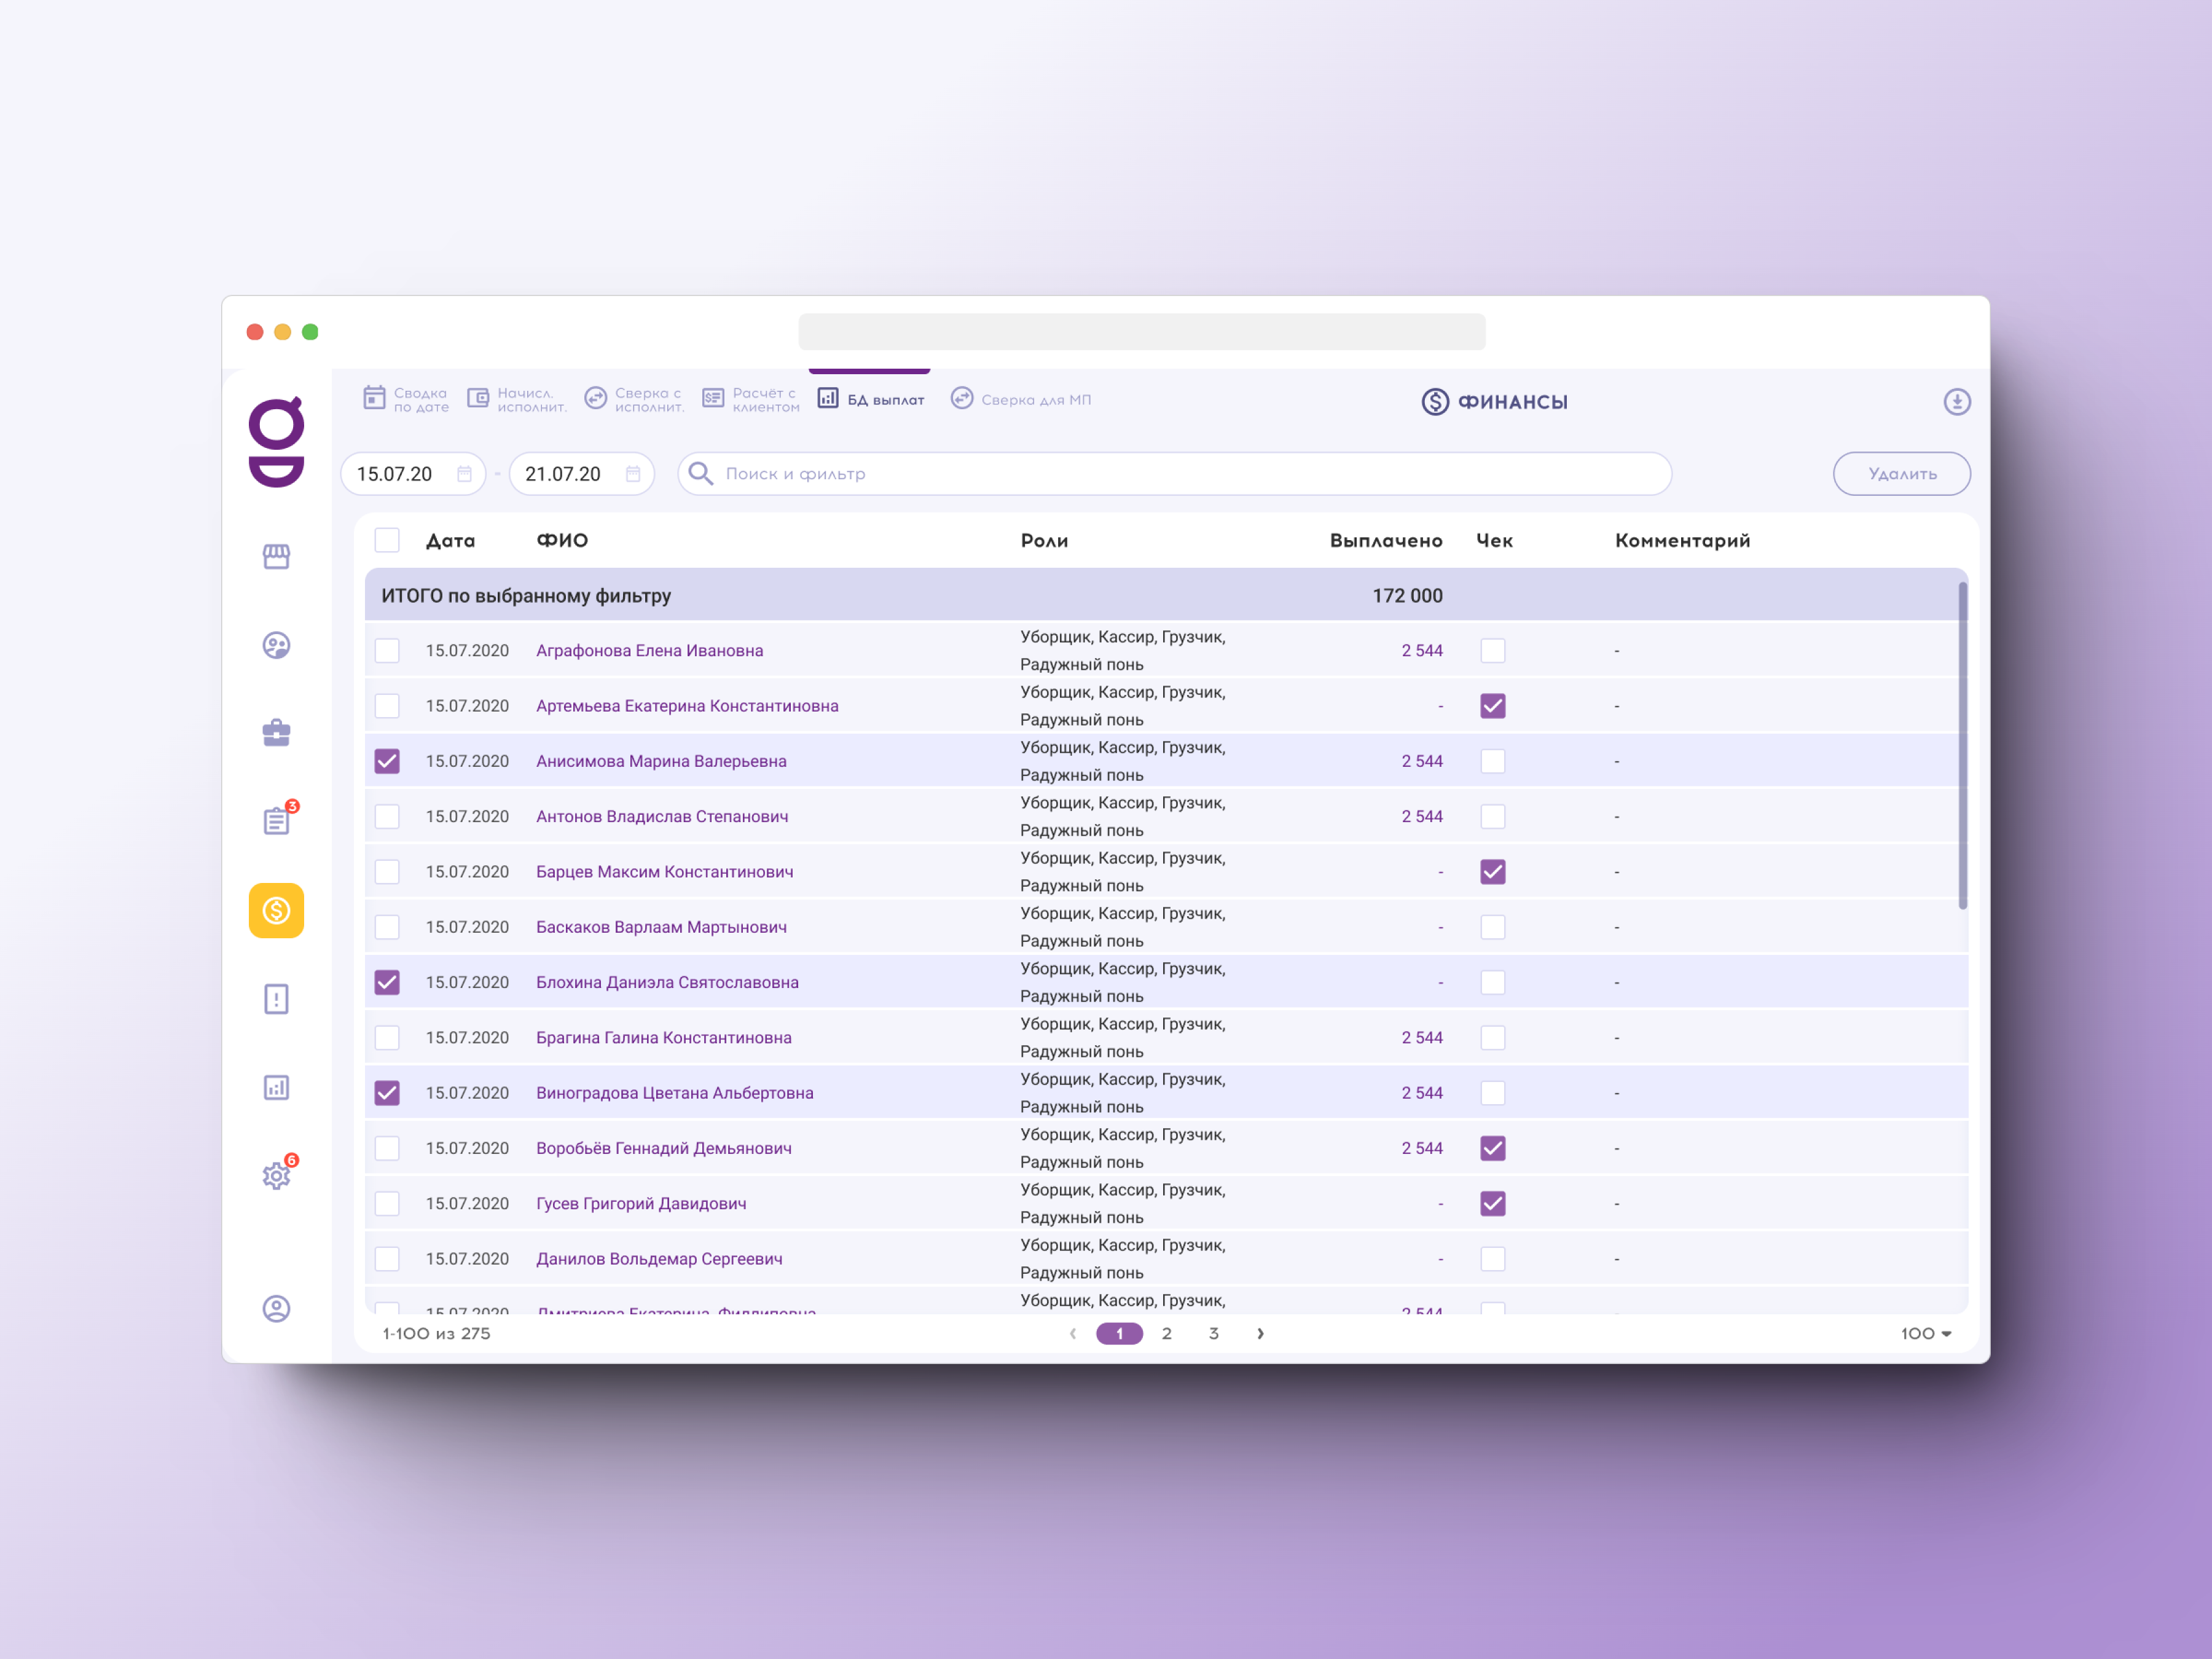Click the Удалить button
This screenshot has width=2212, height=1659.
click(1902, 473)
